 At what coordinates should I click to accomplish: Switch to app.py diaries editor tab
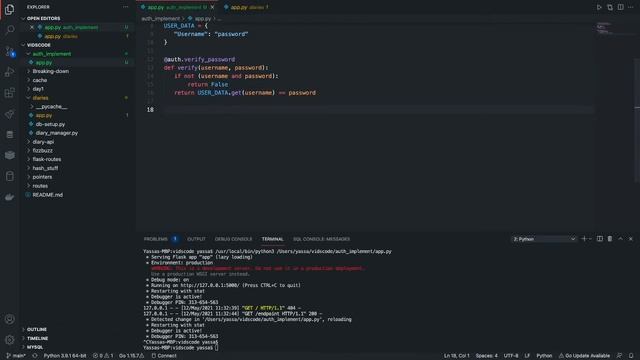point(246,7)
